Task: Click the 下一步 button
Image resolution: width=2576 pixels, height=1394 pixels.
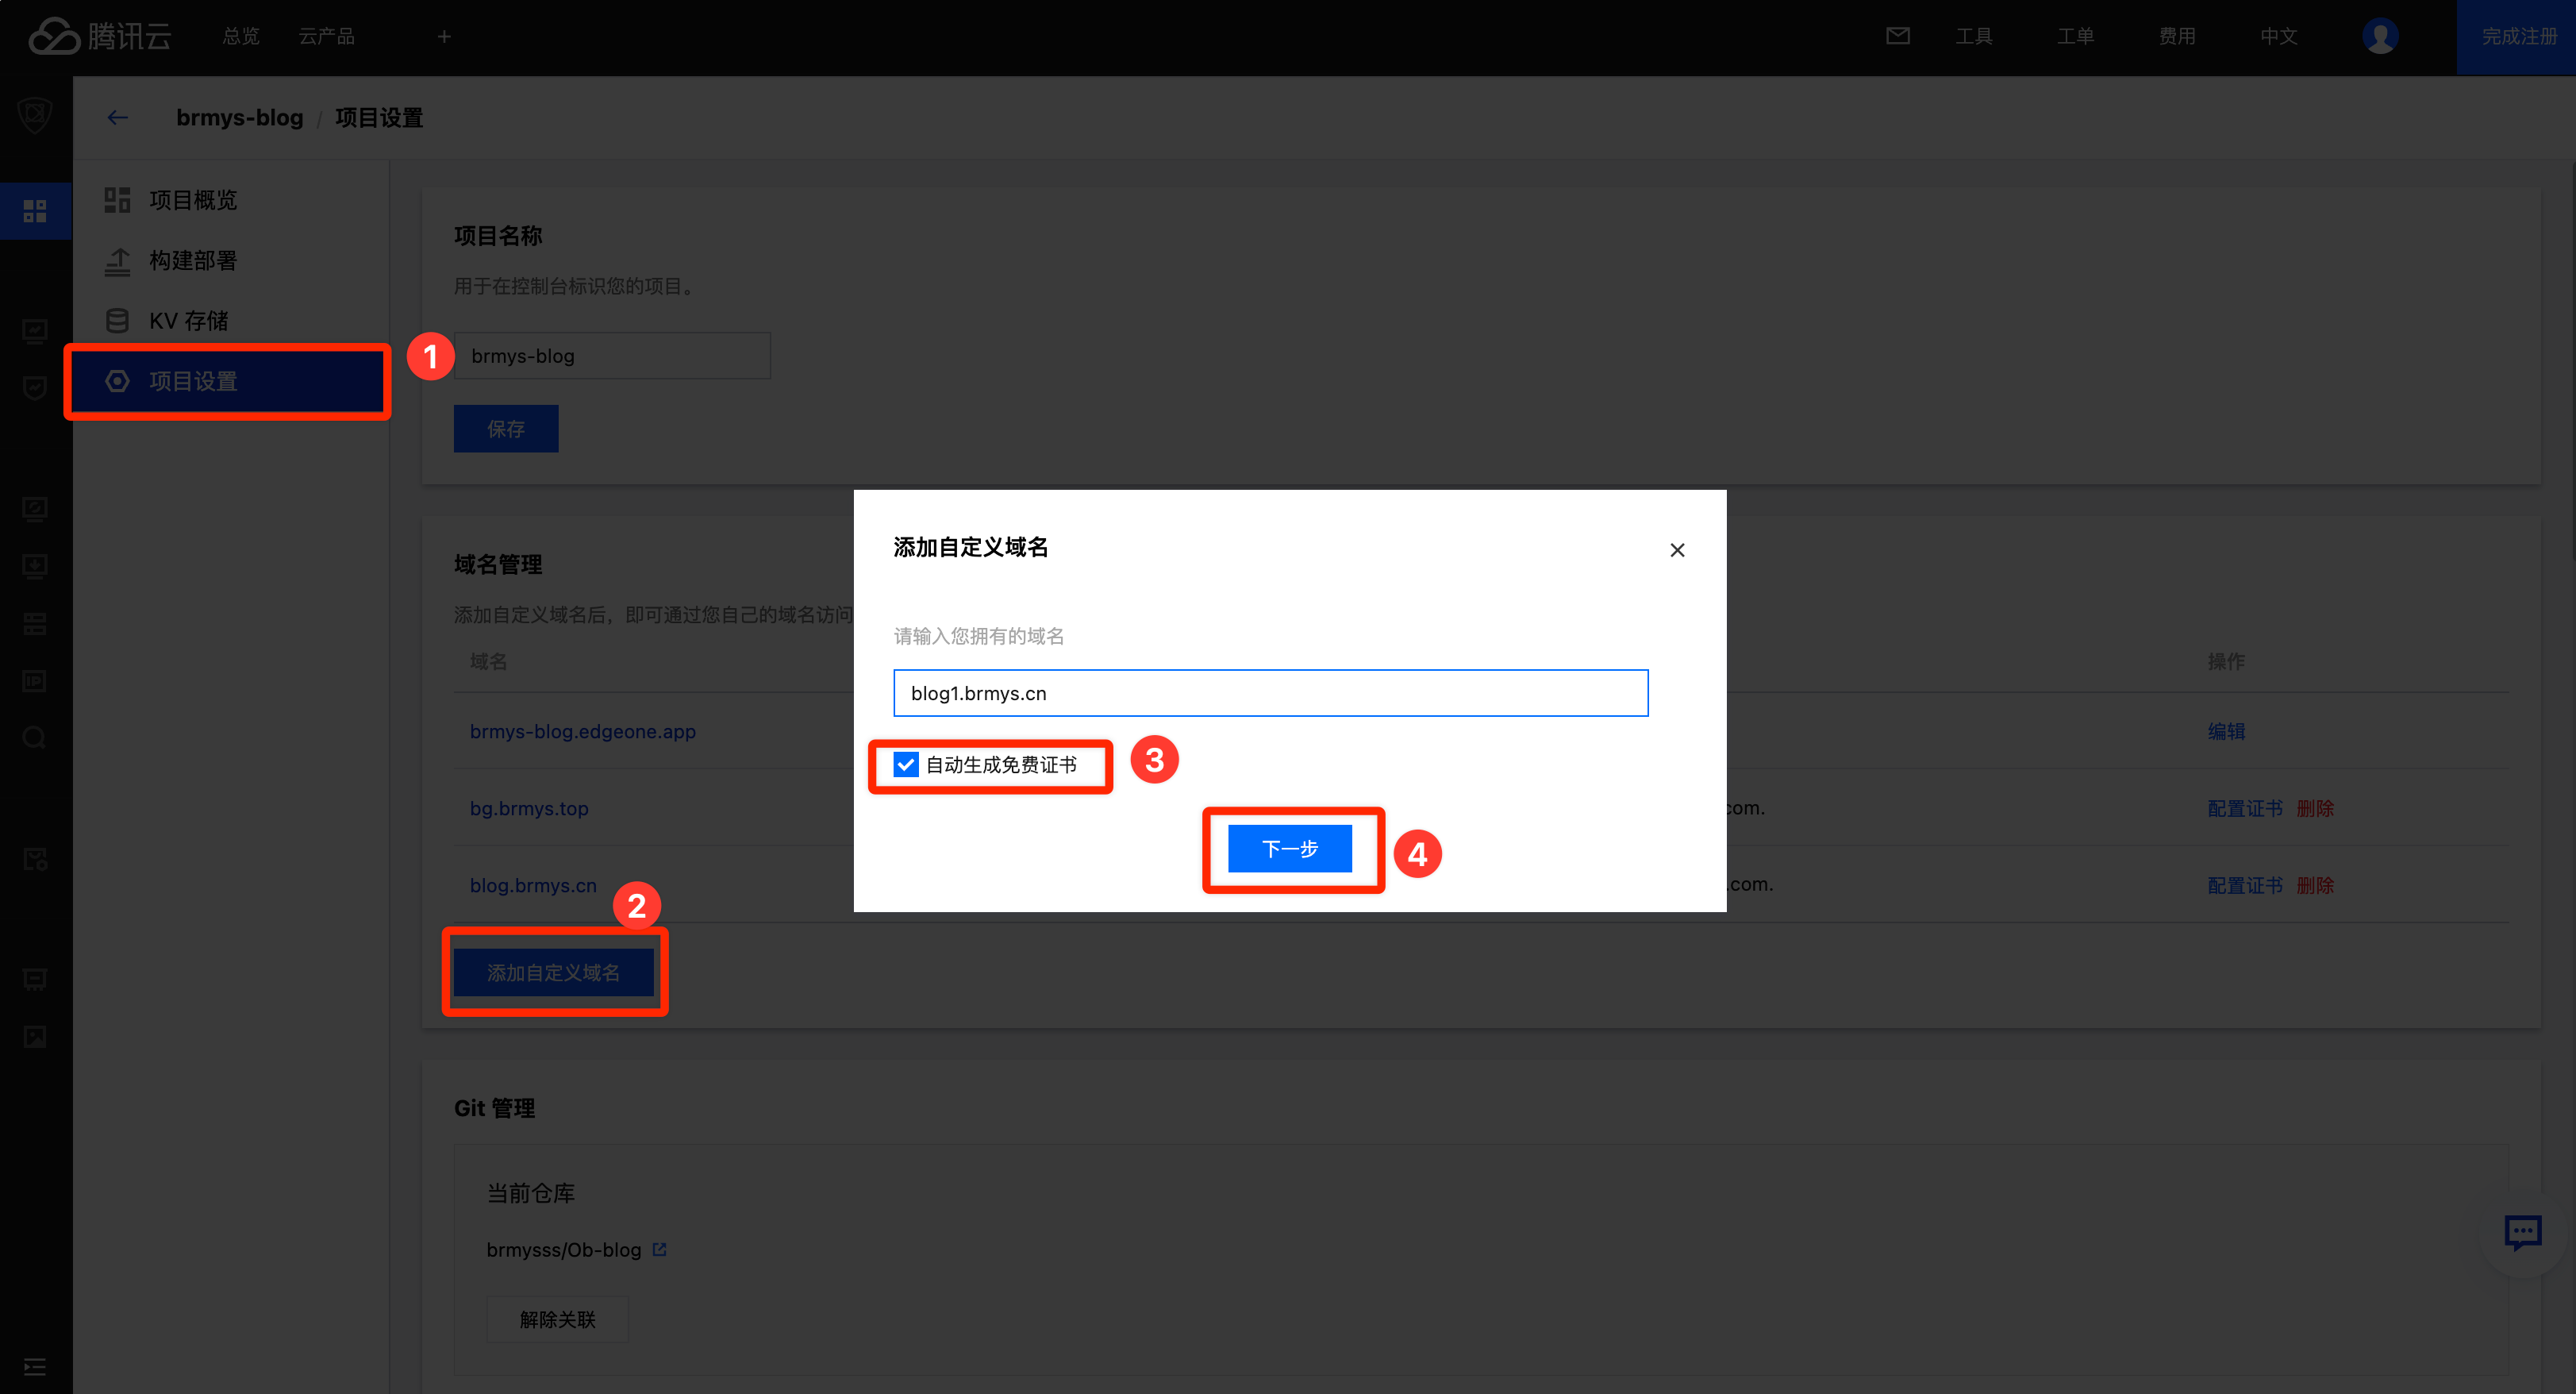Action: (1289, 848)
